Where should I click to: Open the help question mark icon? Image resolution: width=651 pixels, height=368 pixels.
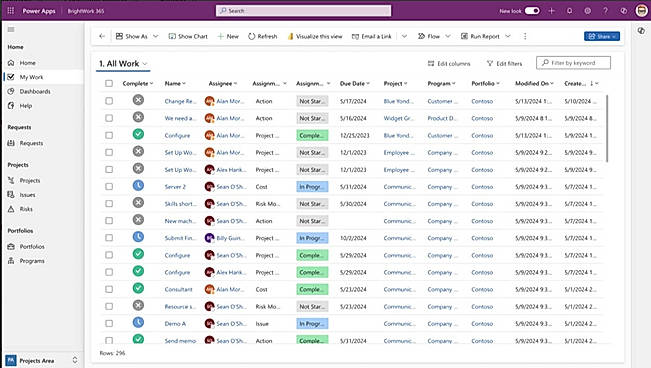coord(605,11)
